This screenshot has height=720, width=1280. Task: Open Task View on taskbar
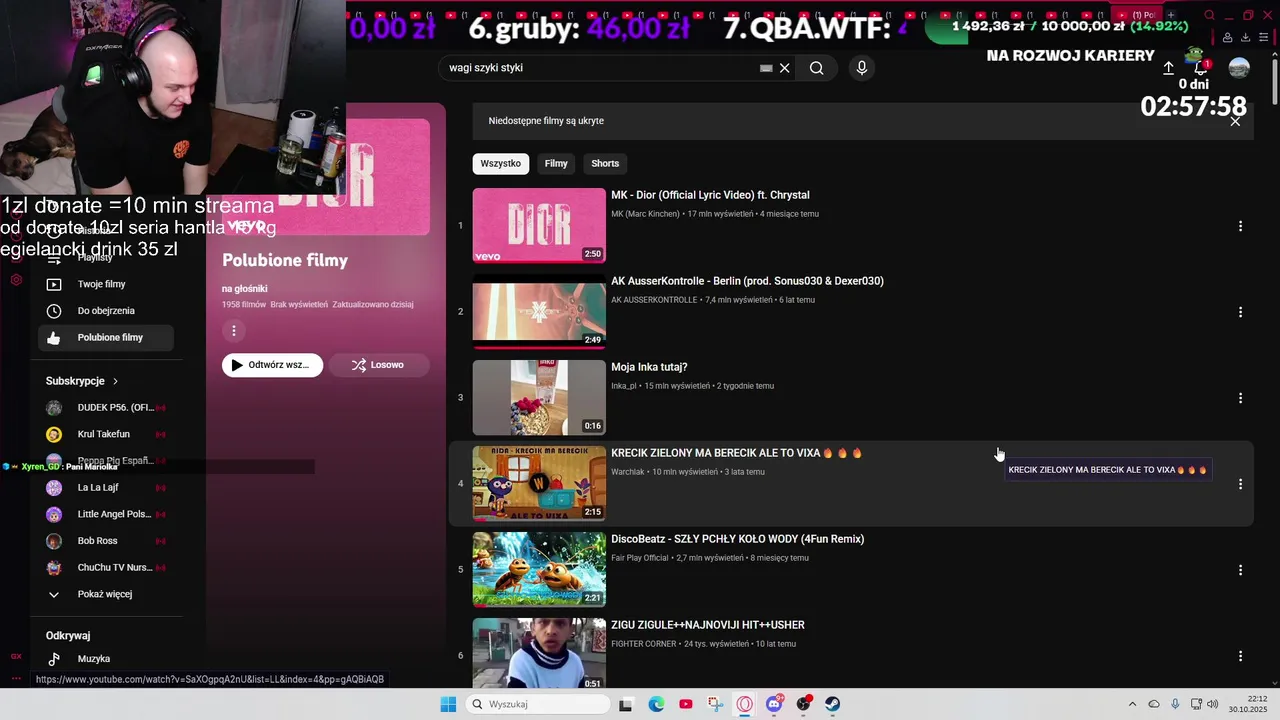click(x=626, y=704)
